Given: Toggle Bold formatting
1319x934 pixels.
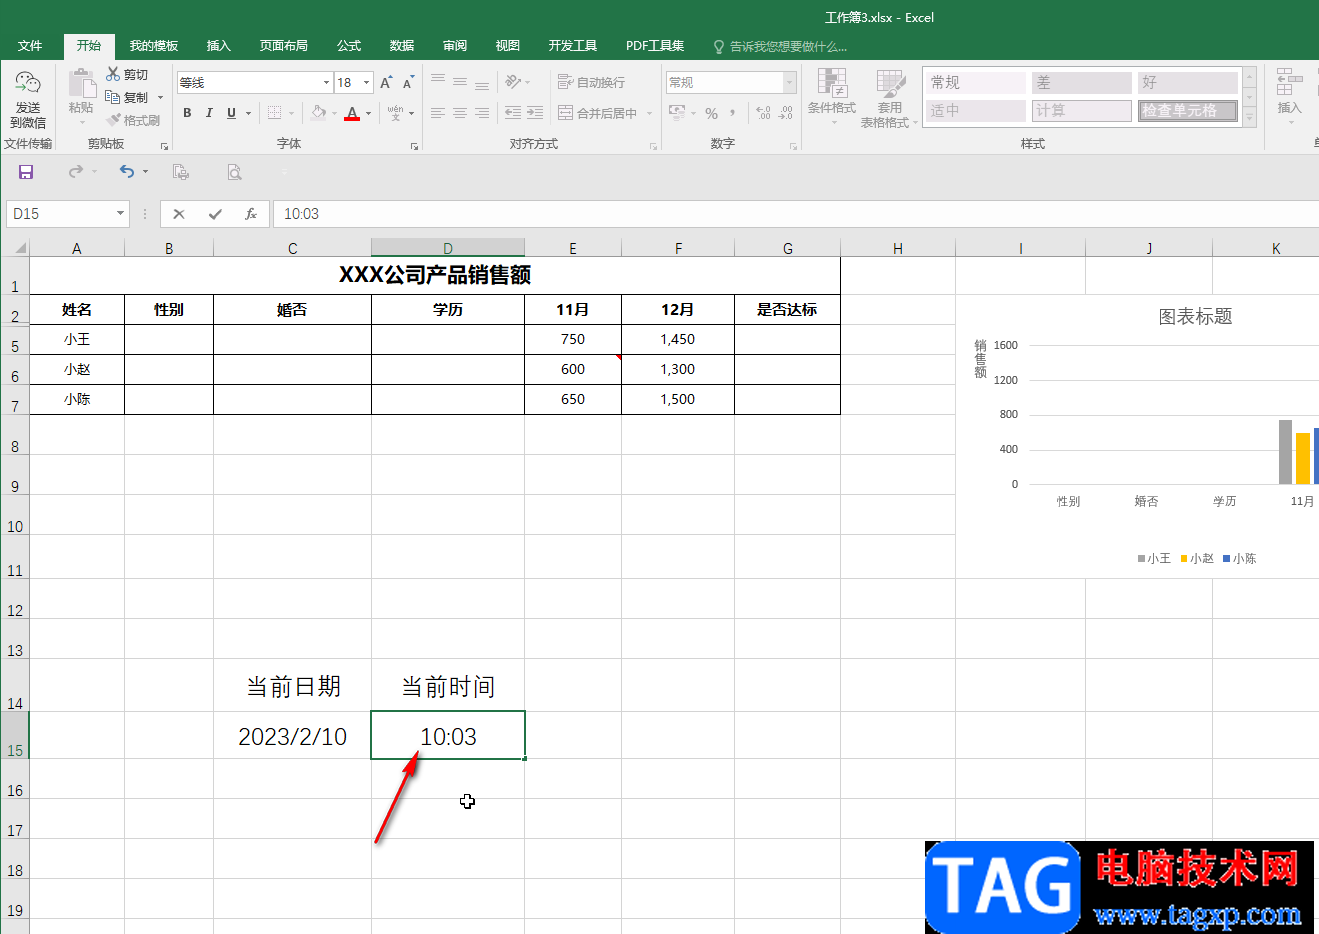Looking at the screenshot, I should (x=187, y=113).
